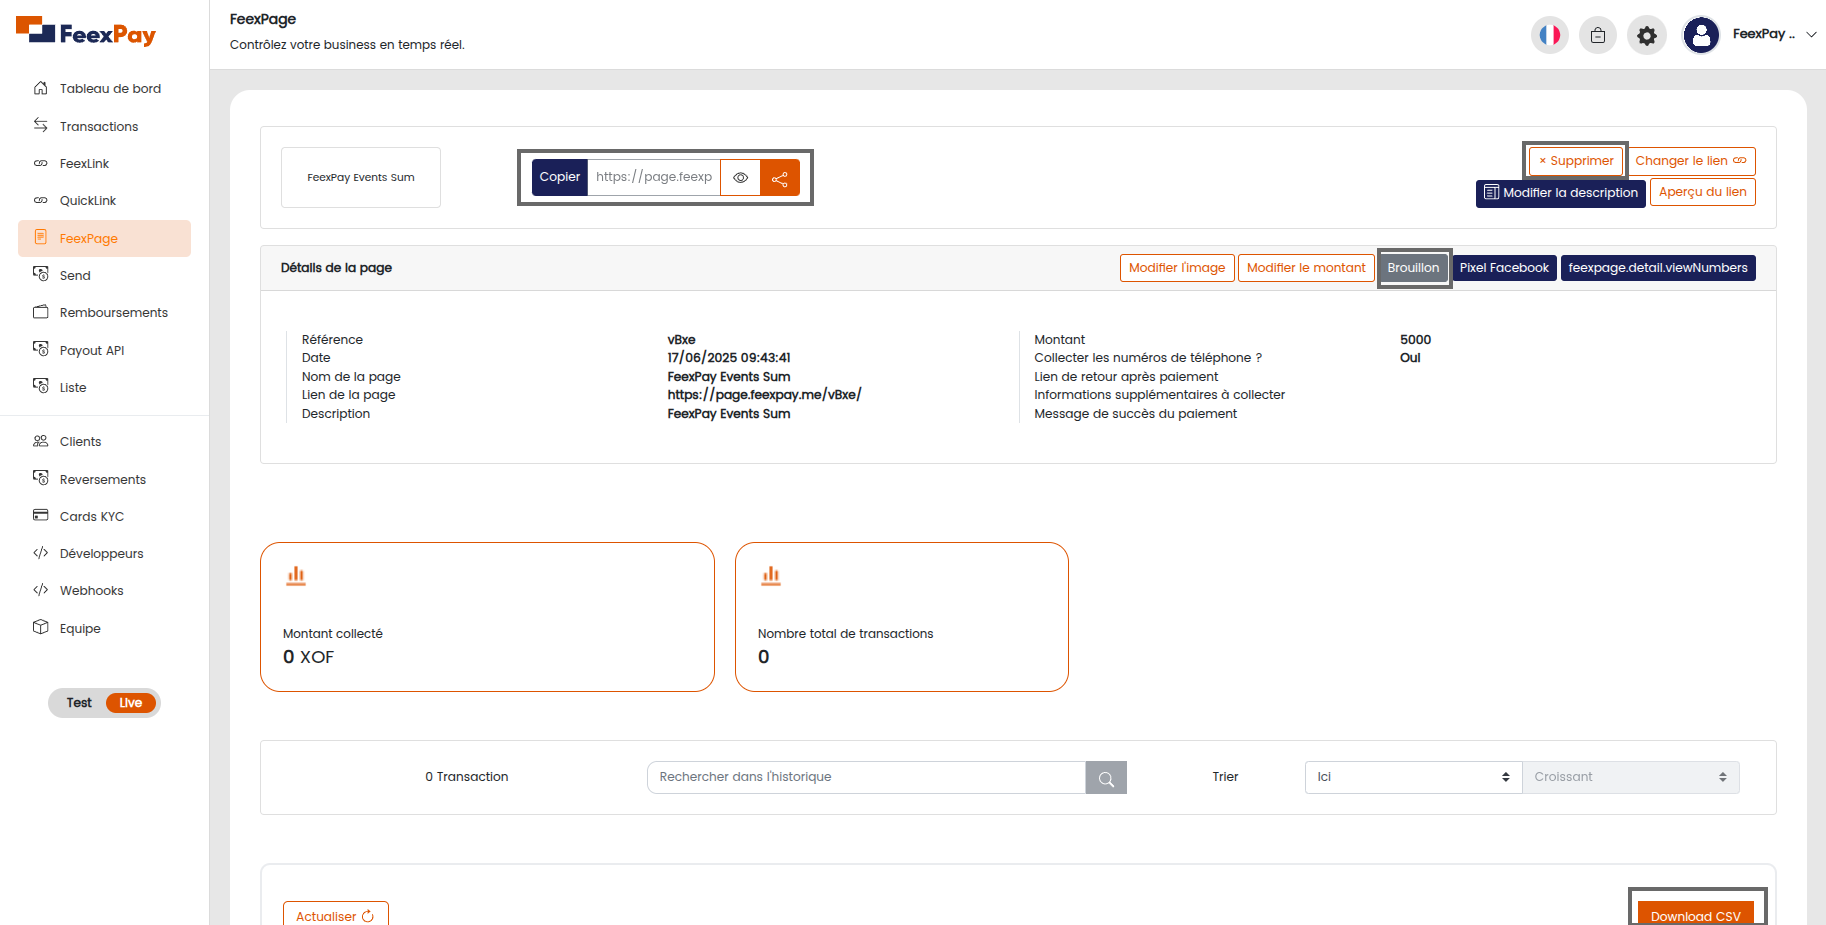The image size is (1826, 925).
Task: Open the Ici sort field dropdown
Action: (1413, 777)
